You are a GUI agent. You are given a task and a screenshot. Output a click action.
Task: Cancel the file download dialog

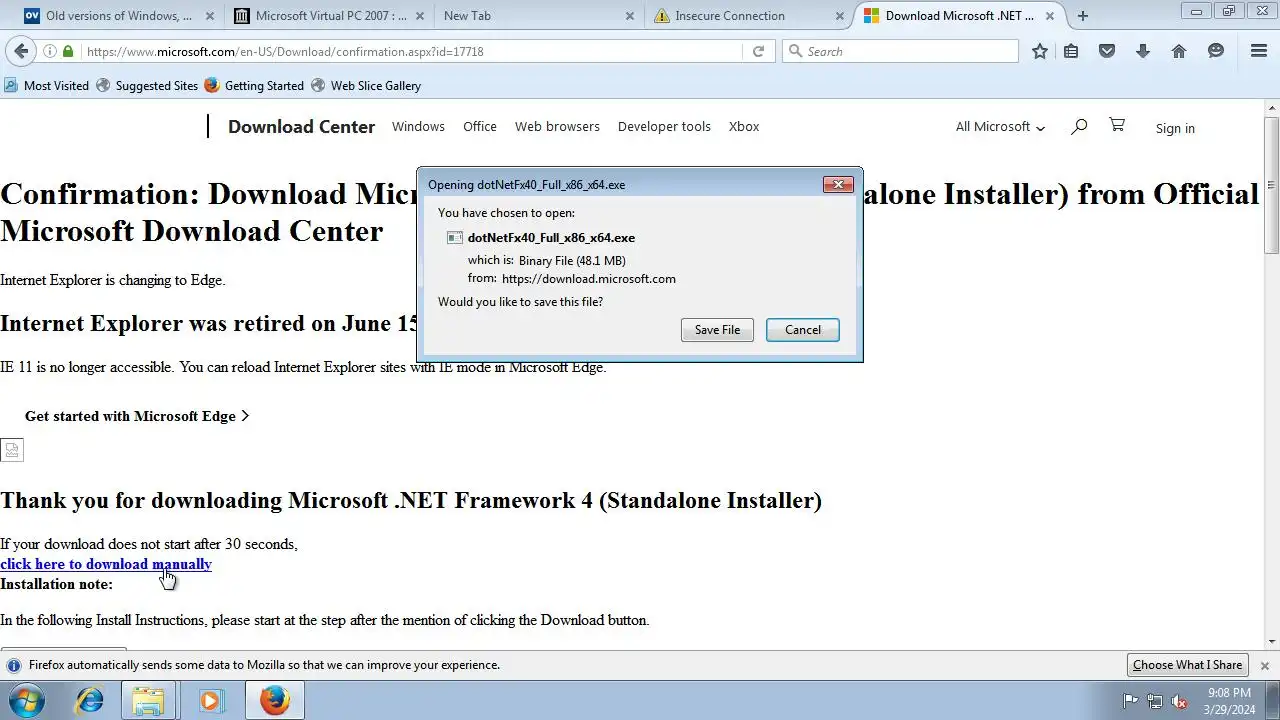pos(803,330)
